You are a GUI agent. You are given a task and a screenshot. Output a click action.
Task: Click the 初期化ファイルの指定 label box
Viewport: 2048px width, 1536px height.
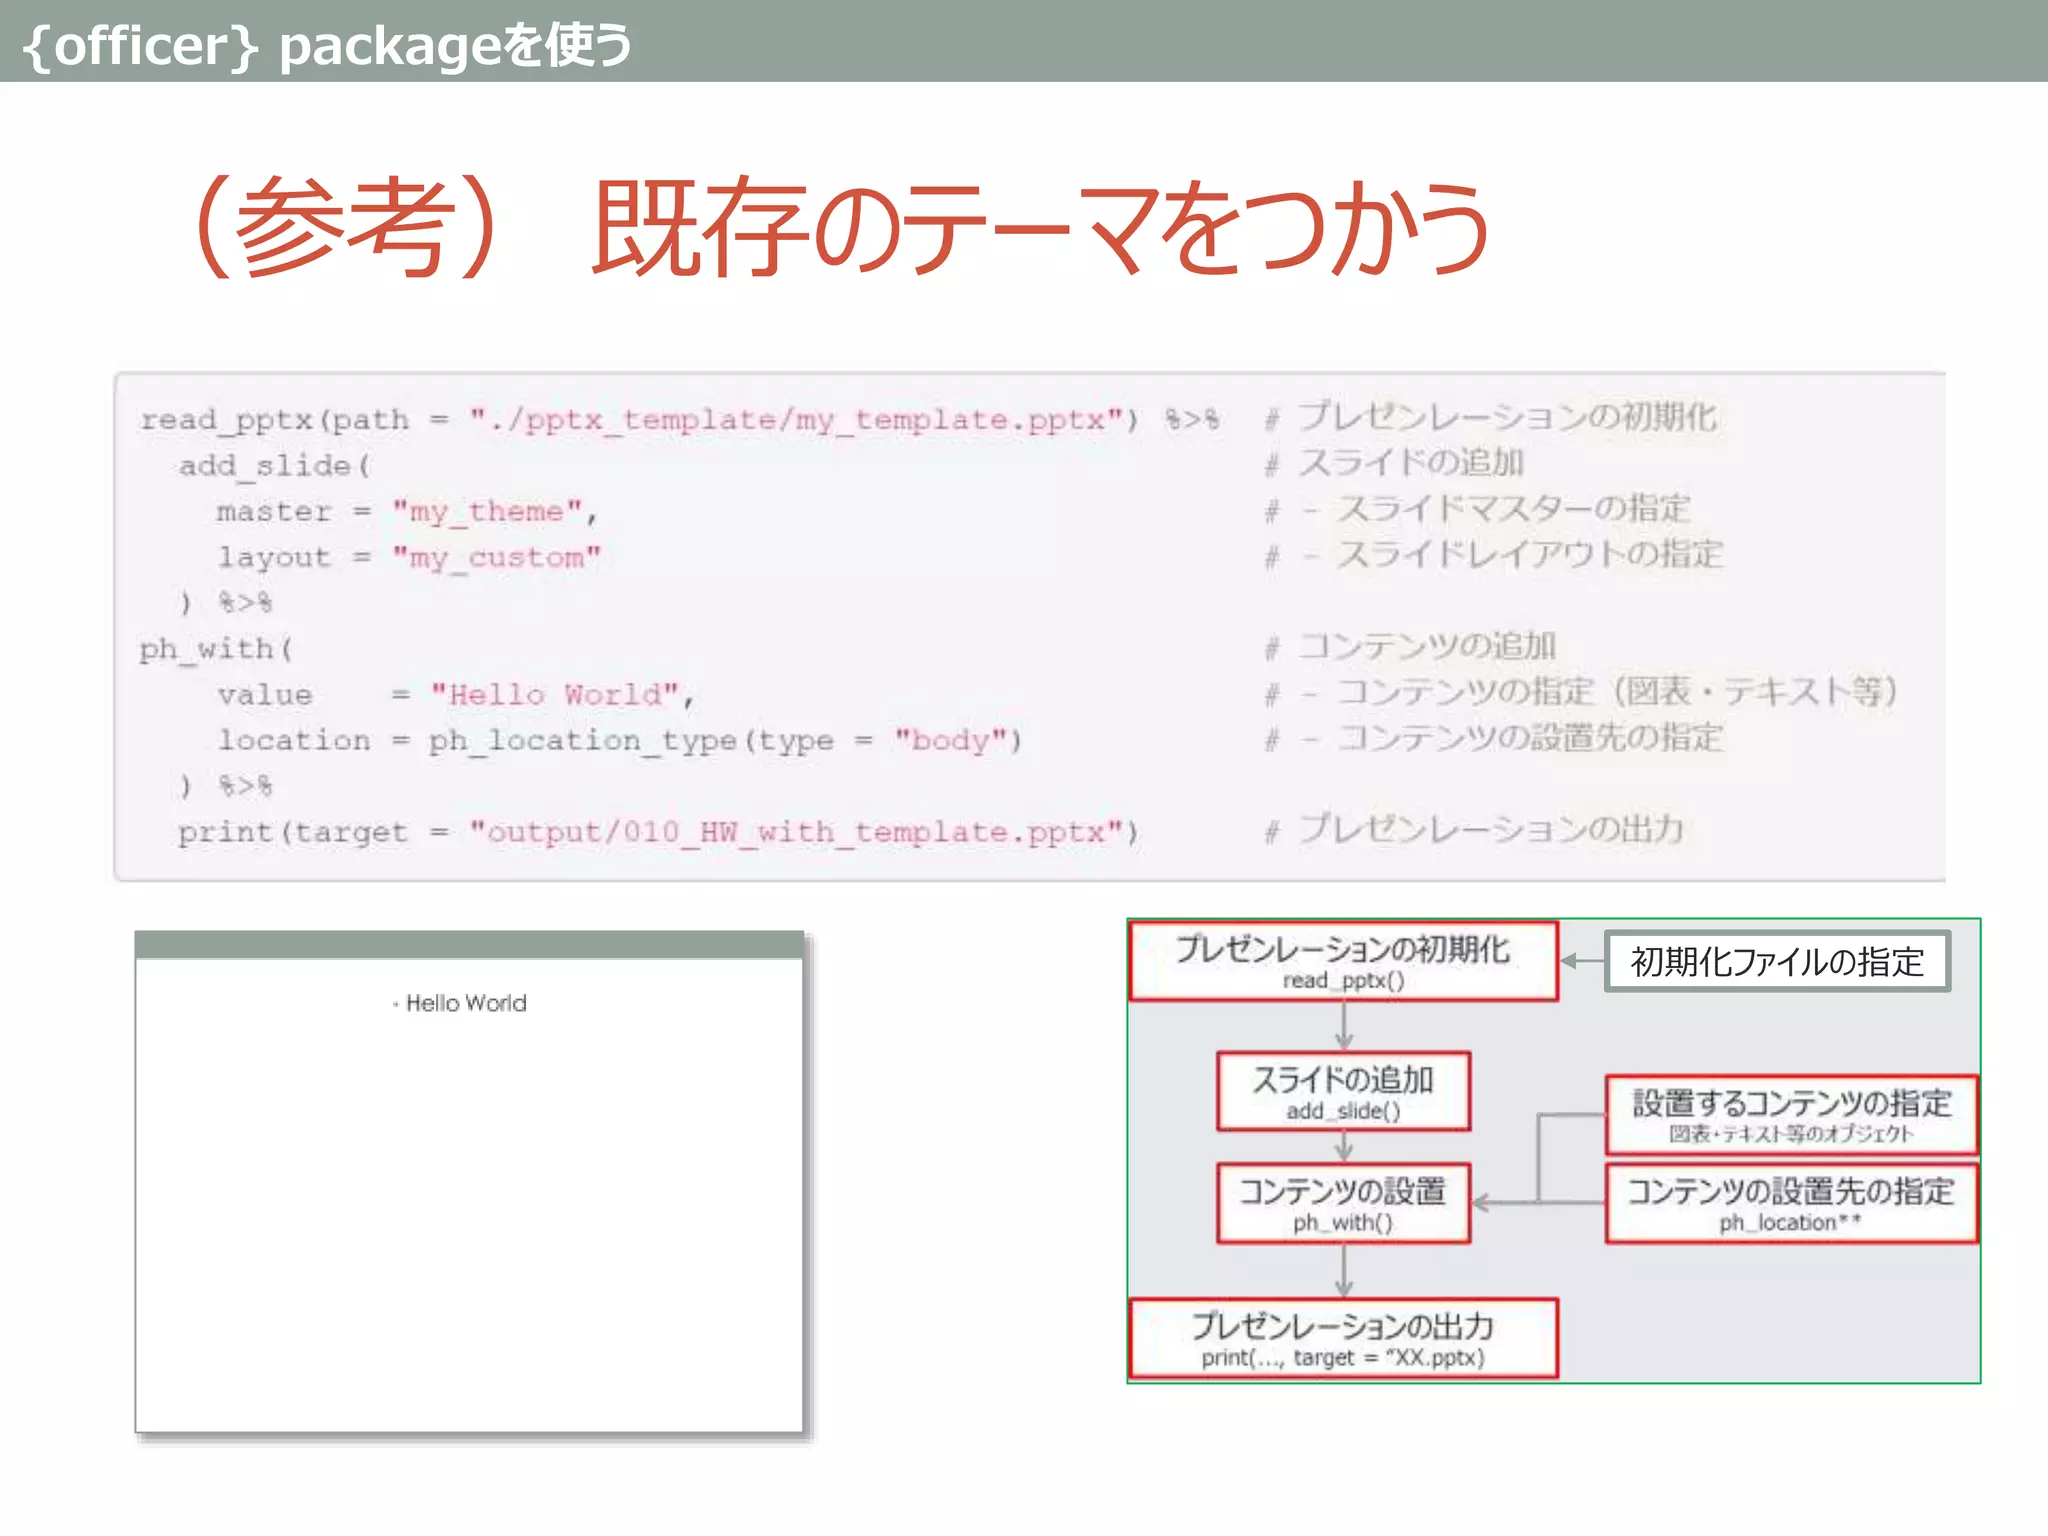(x=1777, y=962)
